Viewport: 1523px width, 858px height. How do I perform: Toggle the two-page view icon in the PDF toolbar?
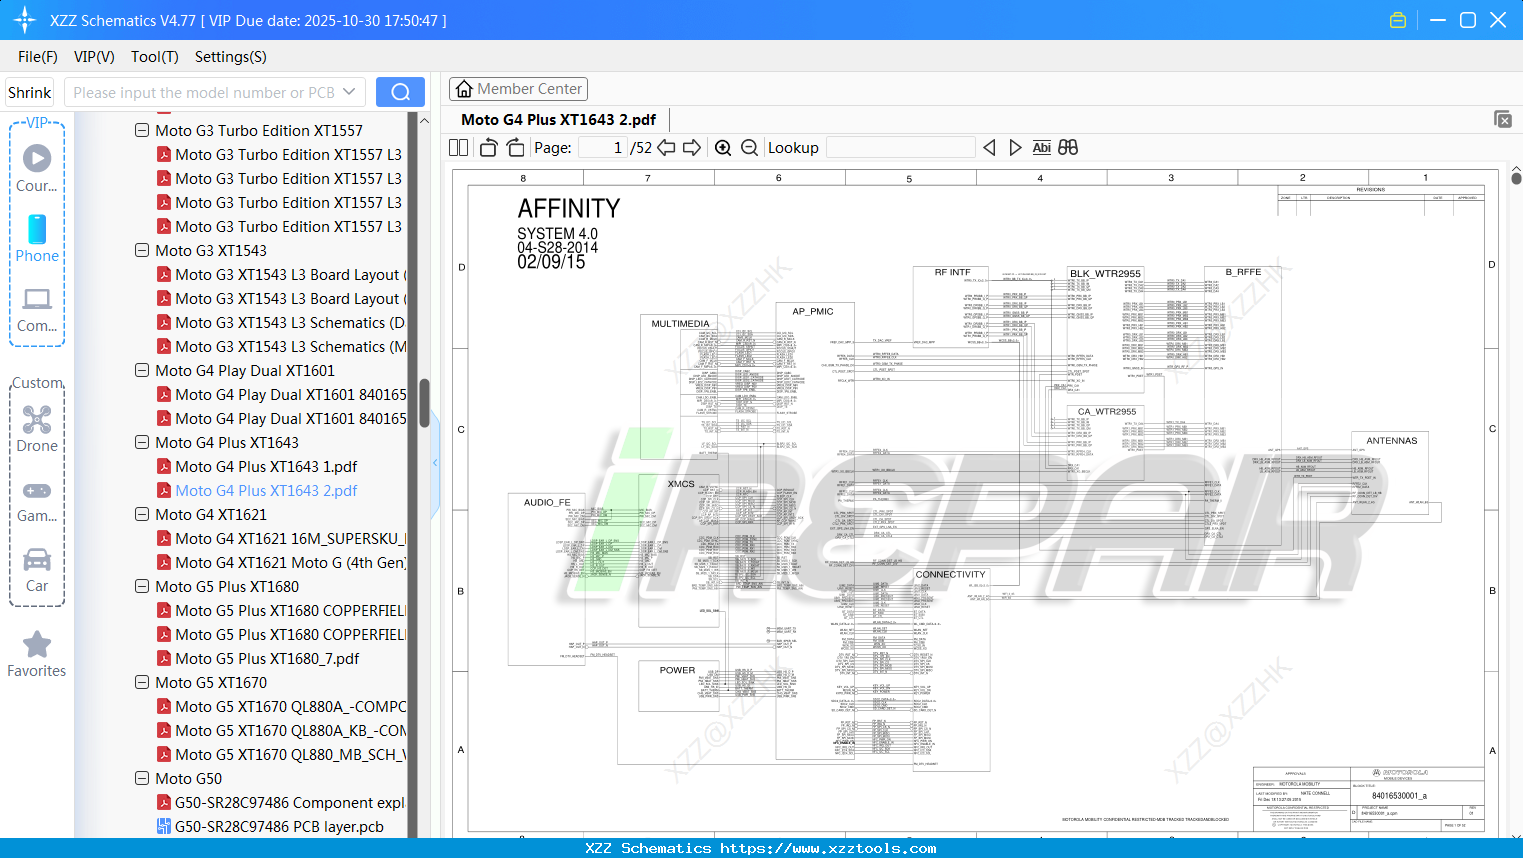point(459,148)
